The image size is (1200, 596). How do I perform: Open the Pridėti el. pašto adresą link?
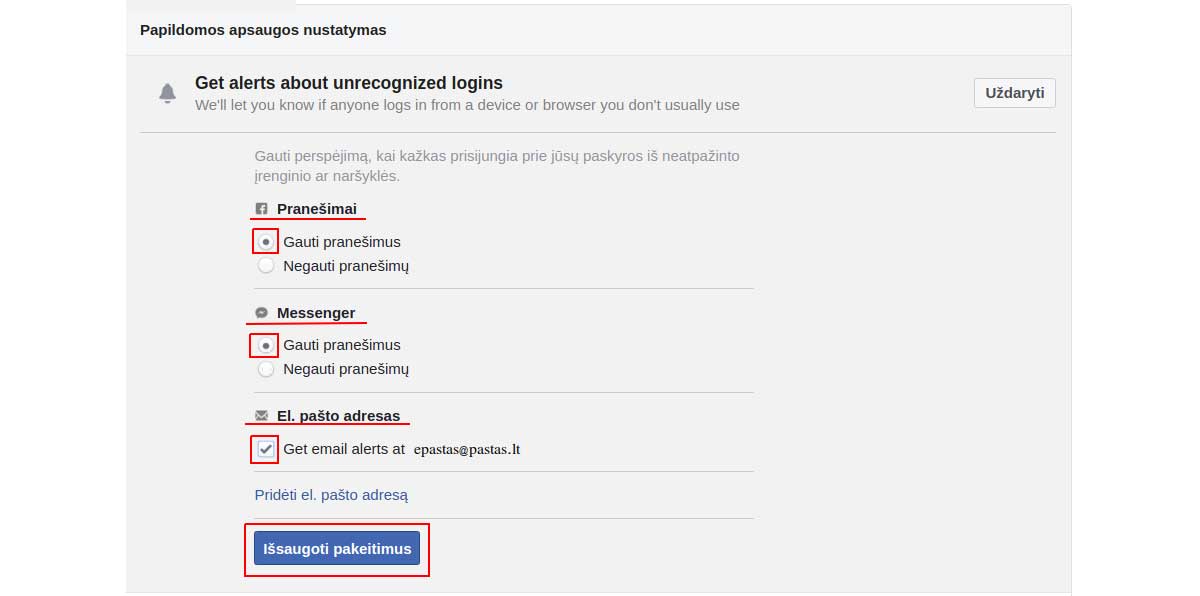(x=331, y=495)
